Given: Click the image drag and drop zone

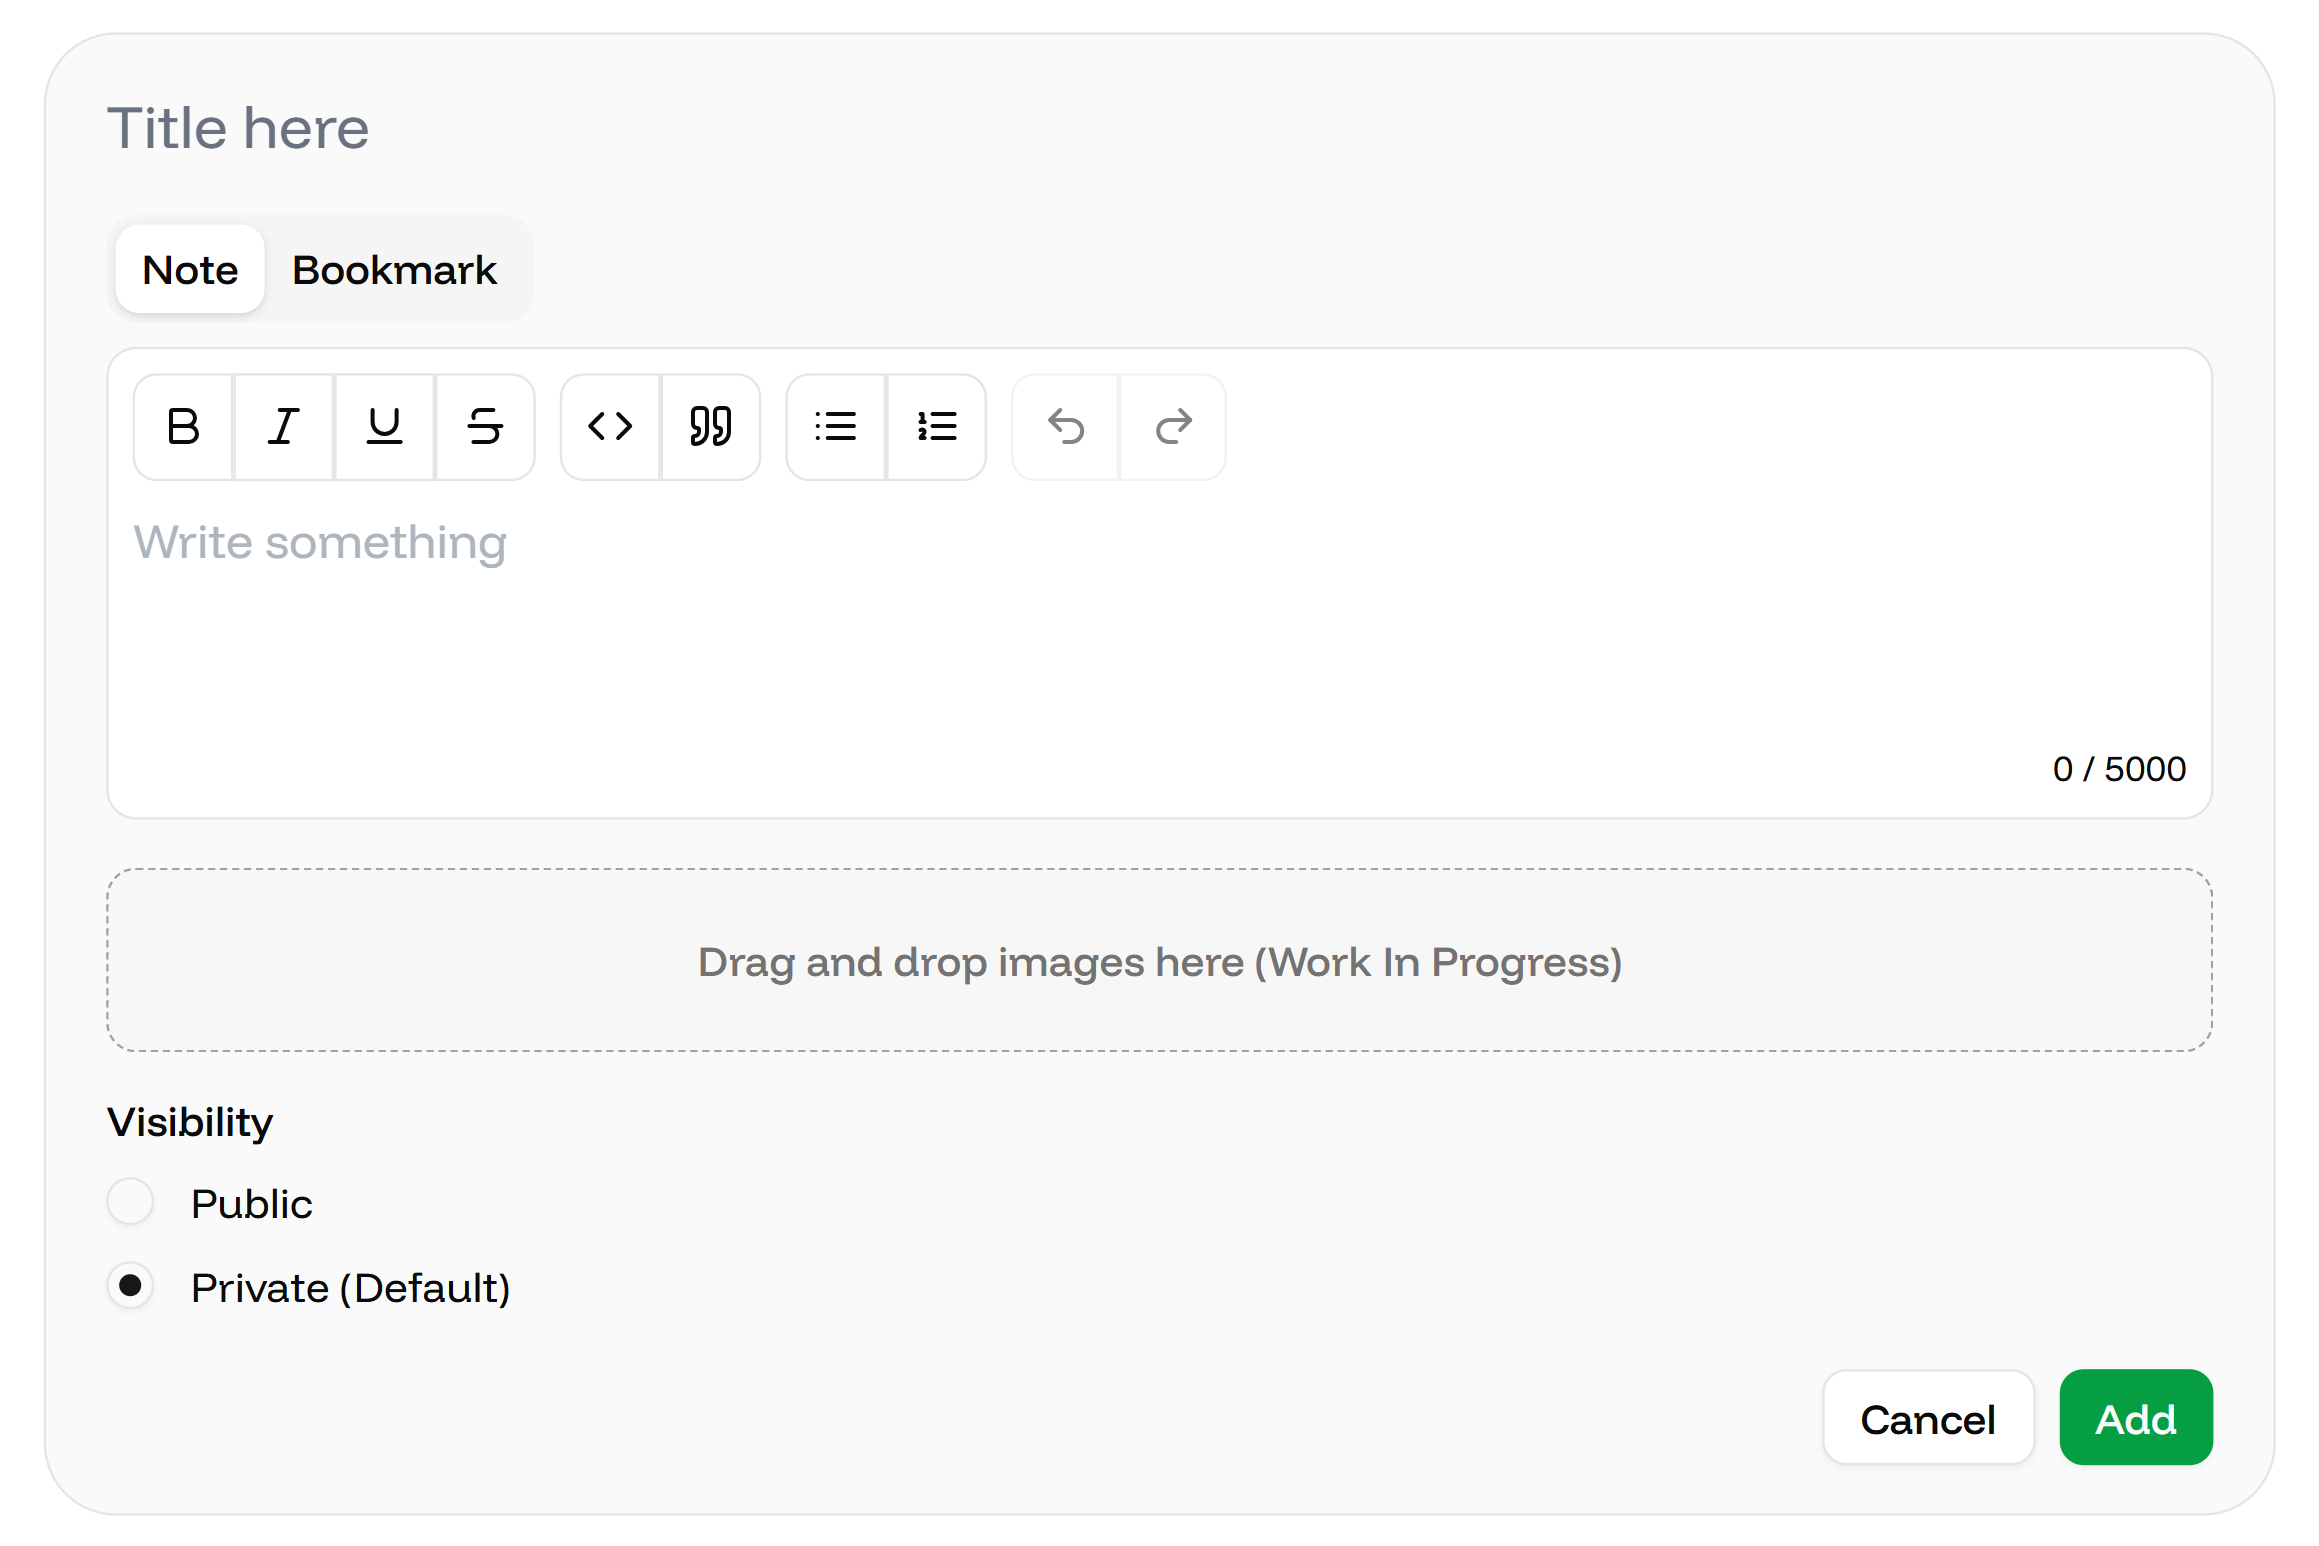Looking at the screenshot, I should tap(1159, 960).
